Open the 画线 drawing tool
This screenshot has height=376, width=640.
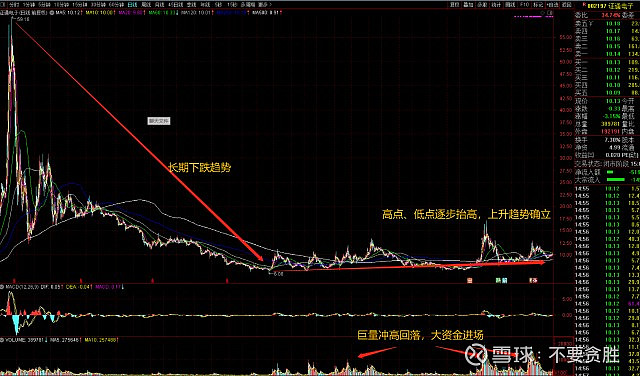click(510, 5)
